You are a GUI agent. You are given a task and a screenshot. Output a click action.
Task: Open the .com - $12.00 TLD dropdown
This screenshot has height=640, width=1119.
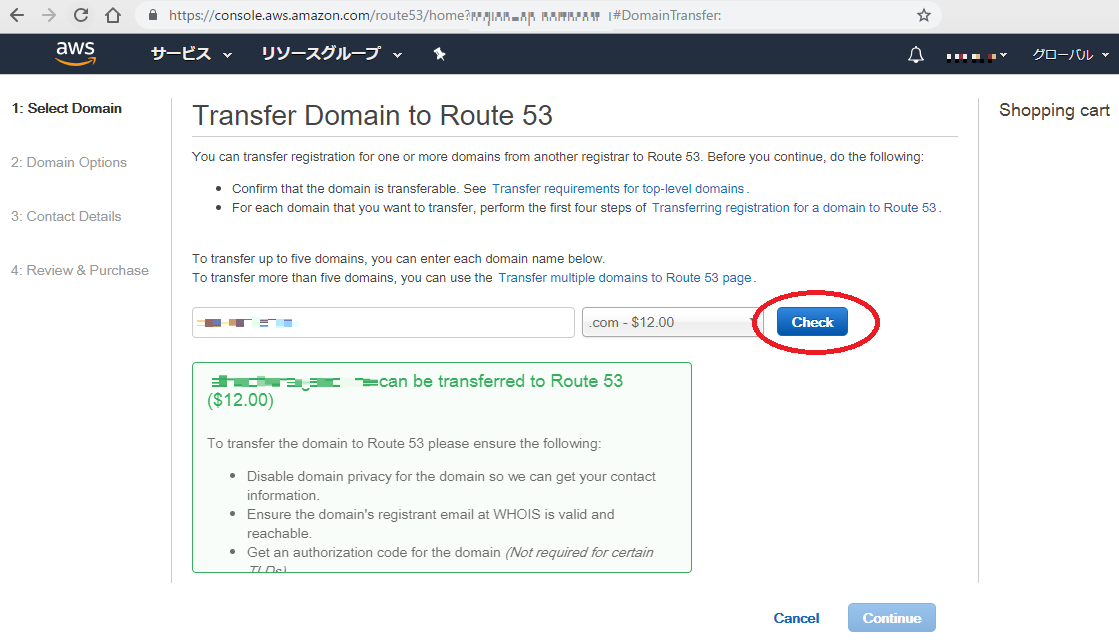pos(672,322)
